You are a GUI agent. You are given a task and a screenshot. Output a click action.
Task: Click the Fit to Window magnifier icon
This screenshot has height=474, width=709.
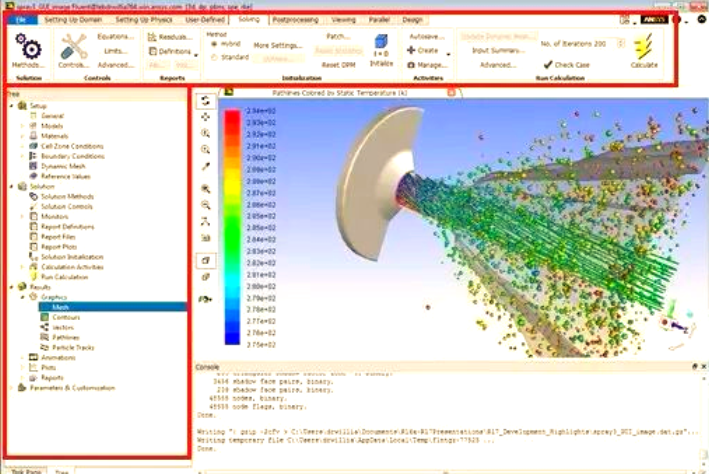click(x=206, y=189)
